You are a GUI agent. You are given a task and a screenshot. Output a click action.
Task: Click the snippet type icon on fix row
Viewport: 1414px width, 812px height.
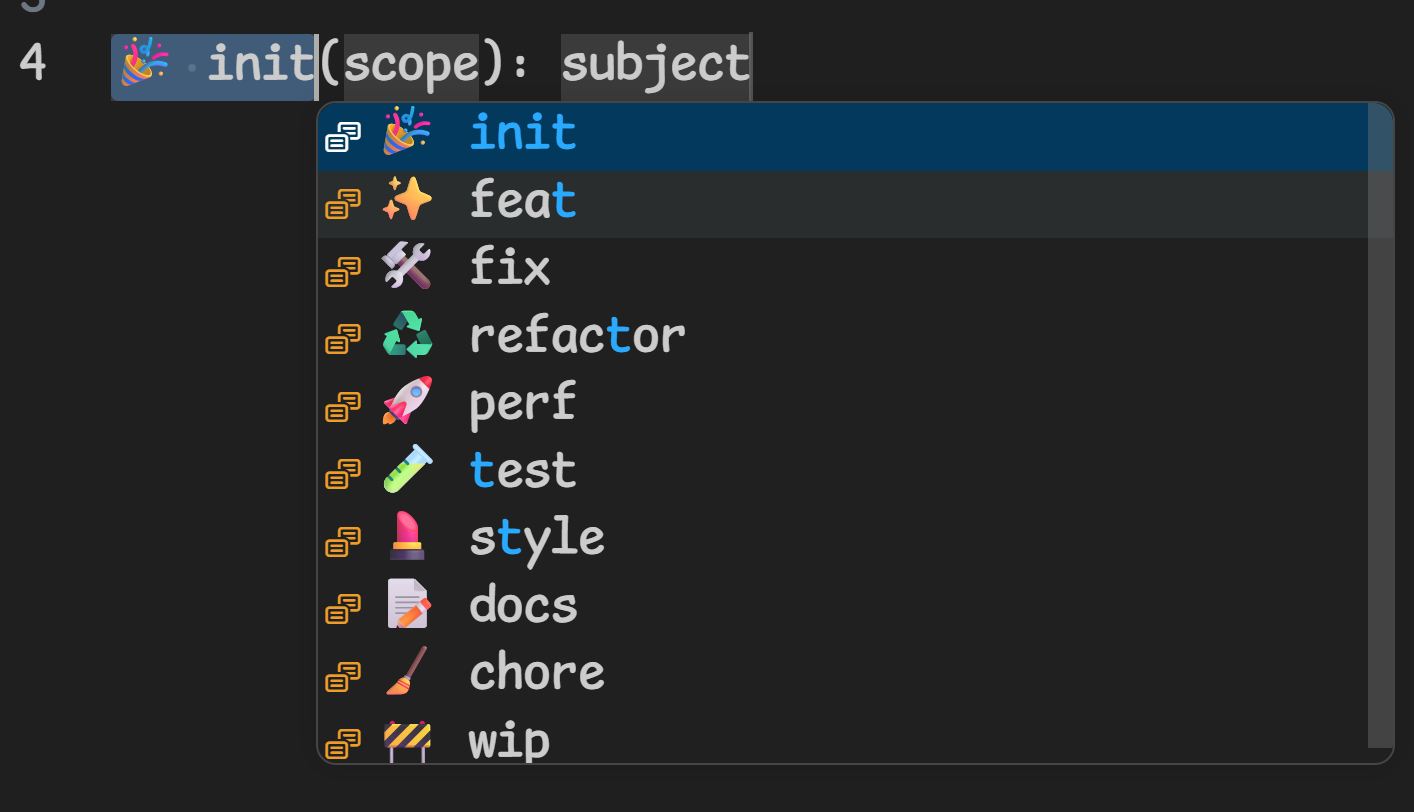point(343,271)
